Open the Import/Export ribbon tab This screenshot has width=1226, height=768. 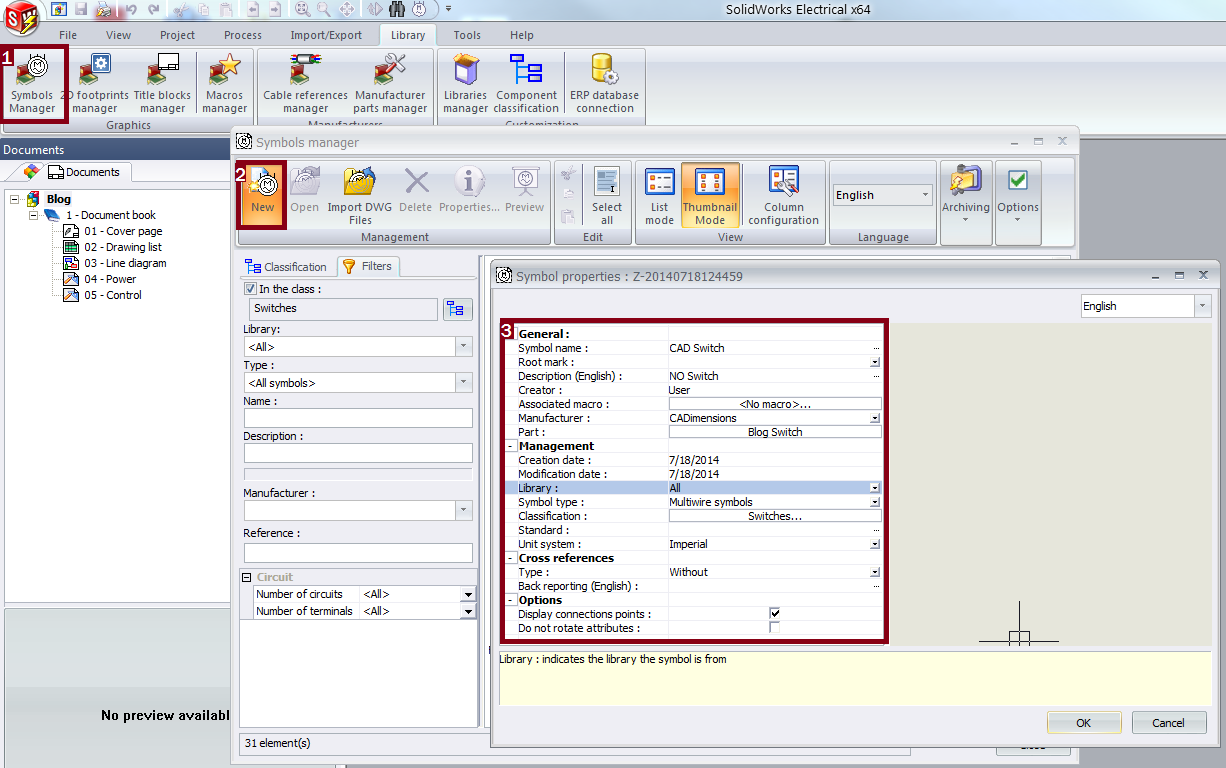point(326,35)
